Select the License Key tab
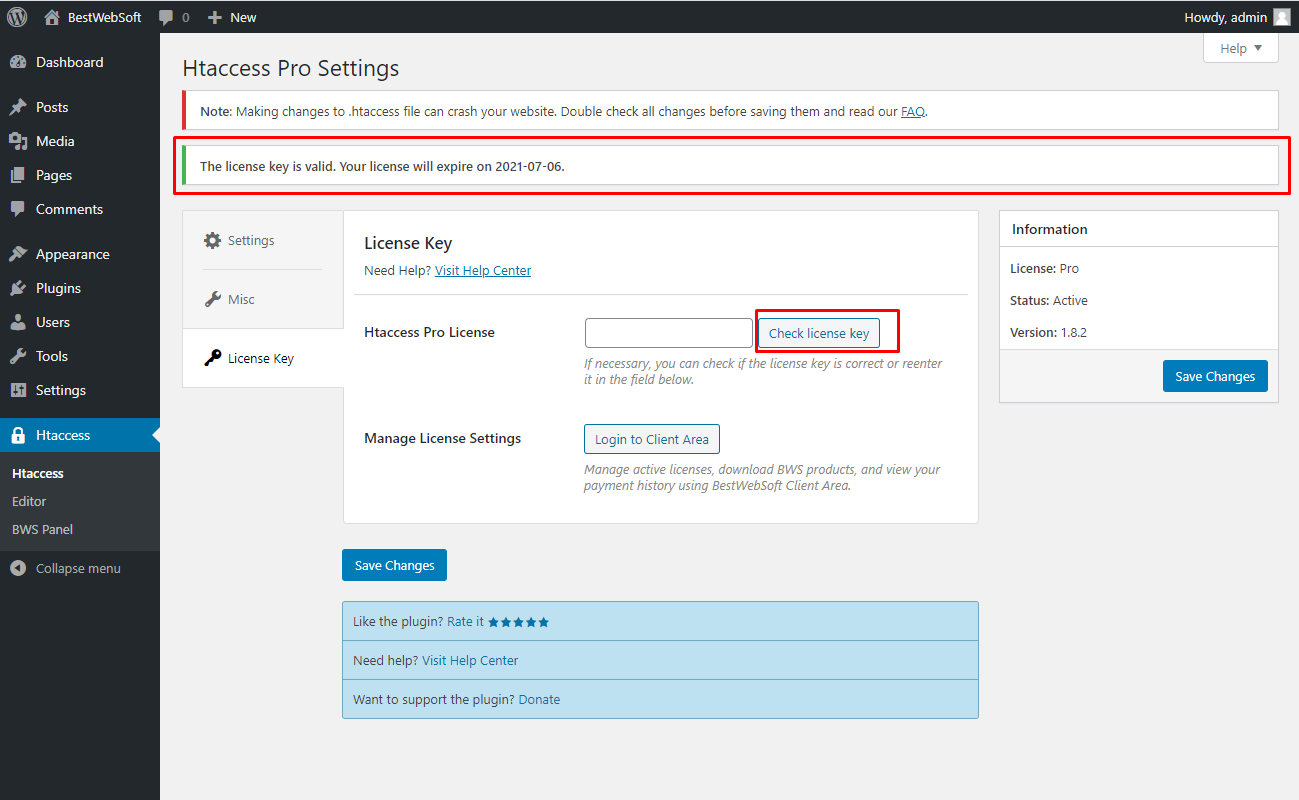This screenshot has height=800, width=1299. [263, 358]
